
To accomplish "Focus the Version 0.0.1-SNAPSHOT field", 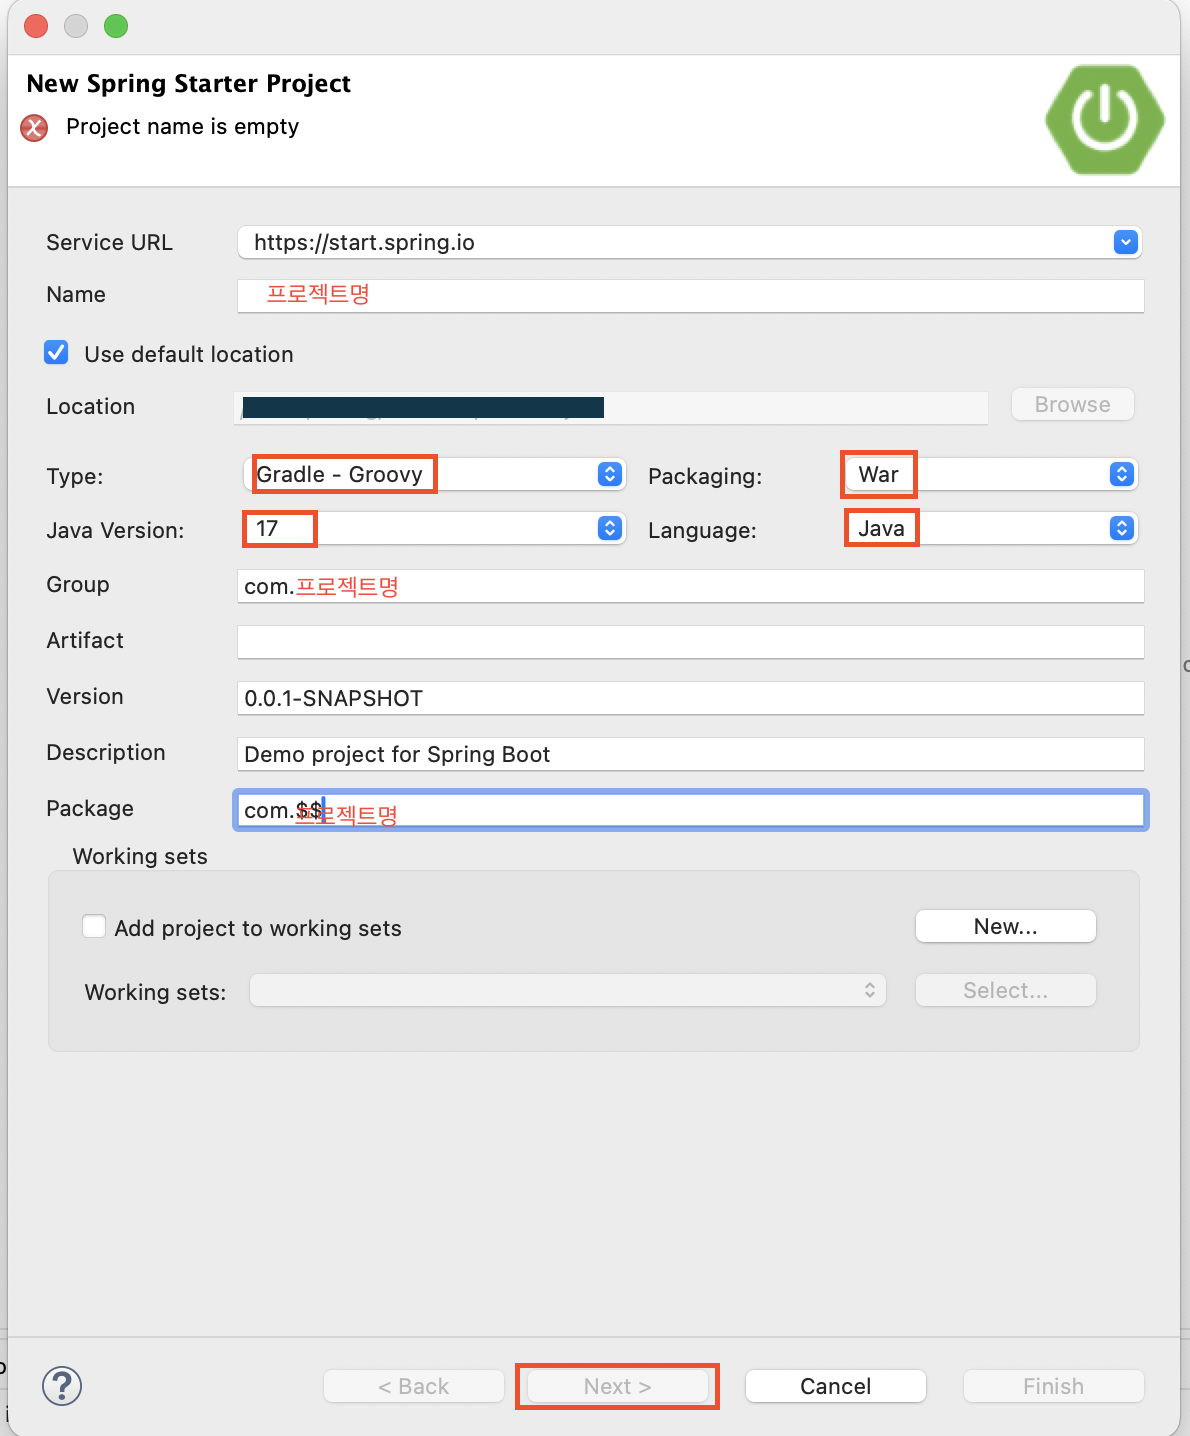I will pyautogui.click(x=691, y=698).
